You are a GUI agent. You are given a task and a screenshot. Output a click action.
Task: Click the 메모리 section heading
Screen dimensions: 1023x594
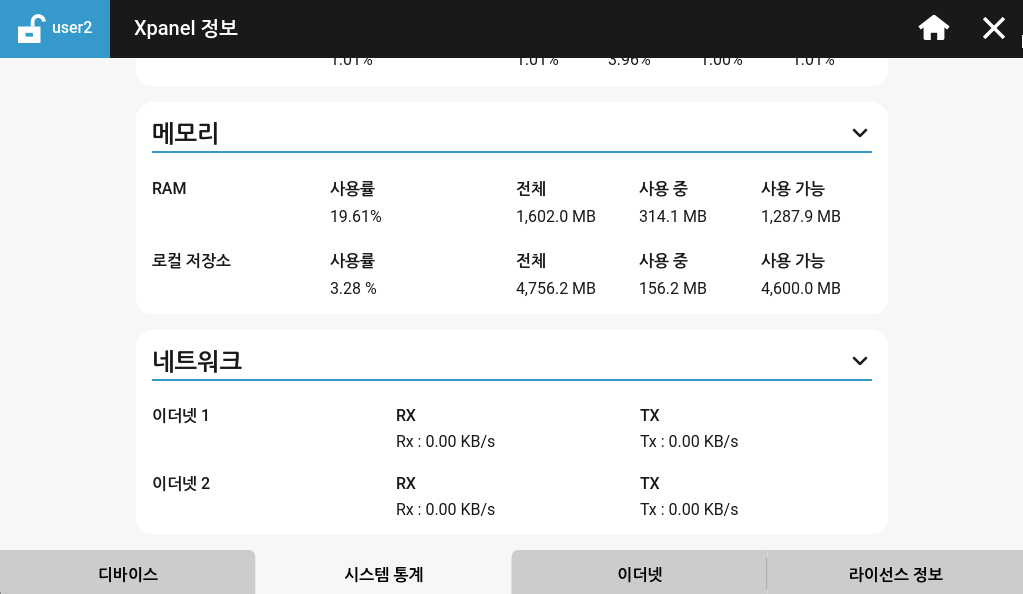[x=185, y=133]
